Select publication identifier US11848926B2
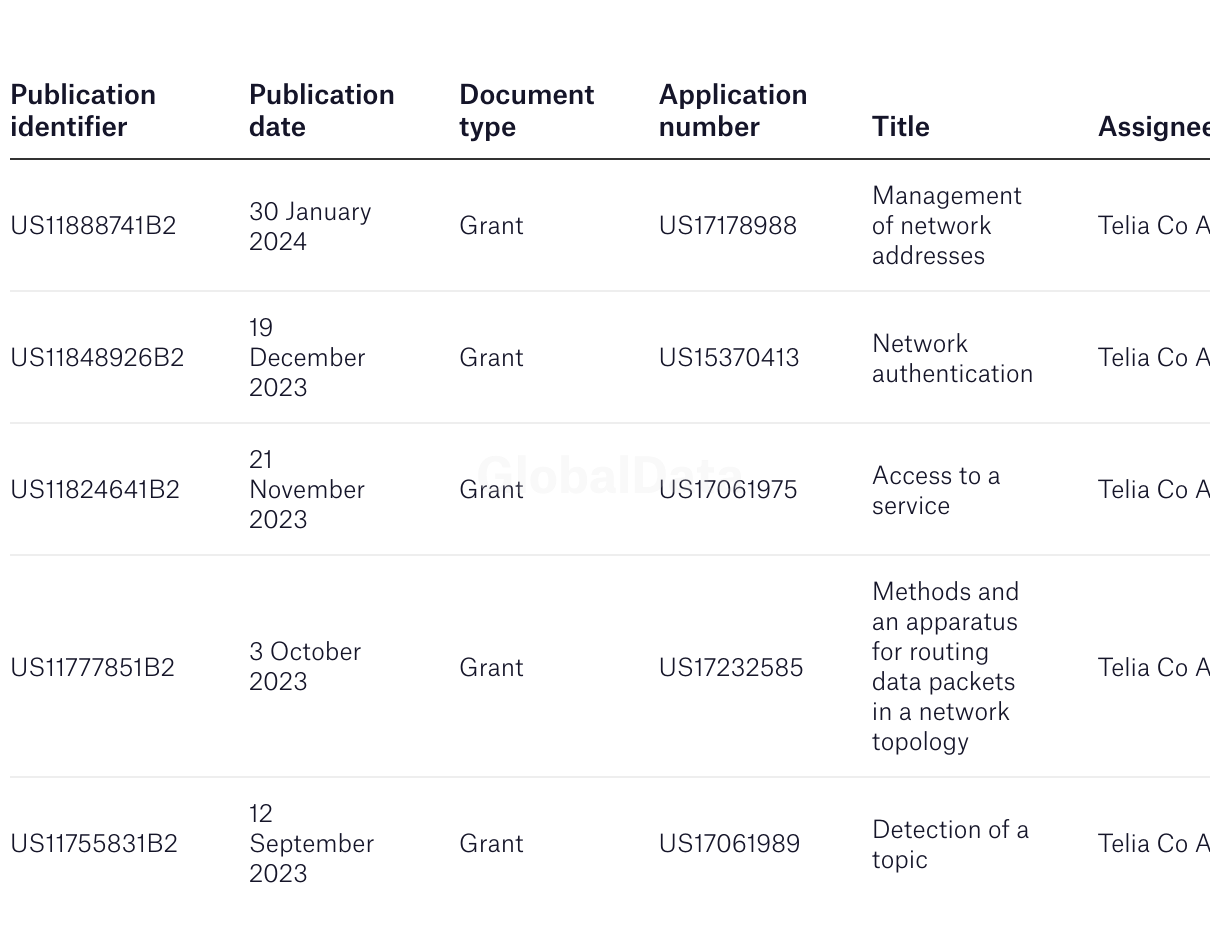 (97, 358)
